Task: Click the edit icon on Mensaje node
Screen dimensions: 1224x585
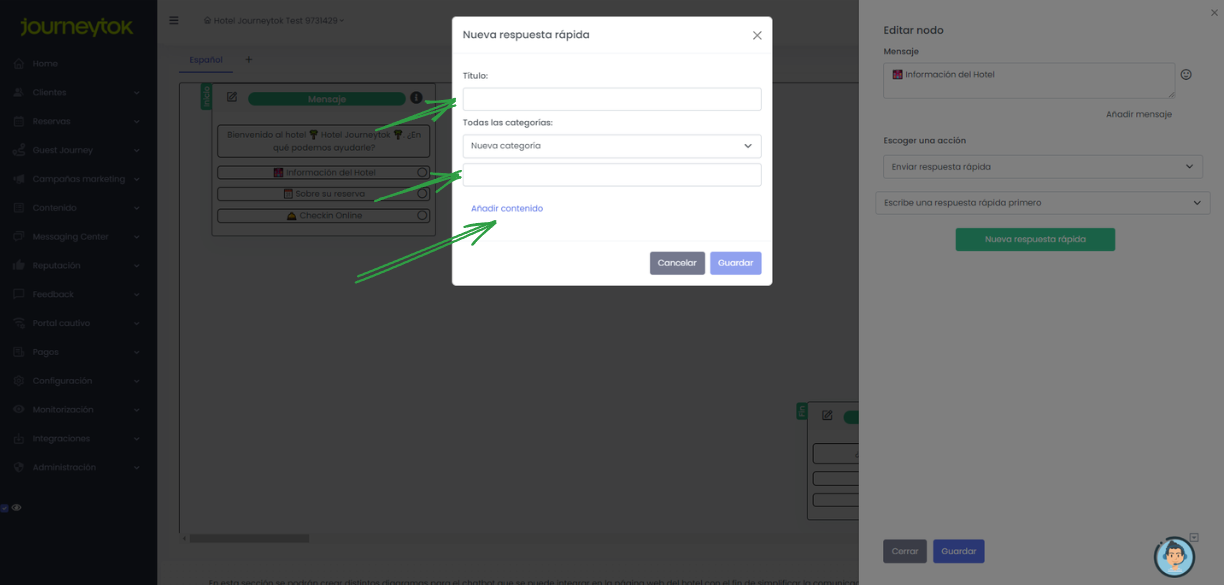Action: tap(232, 97)
